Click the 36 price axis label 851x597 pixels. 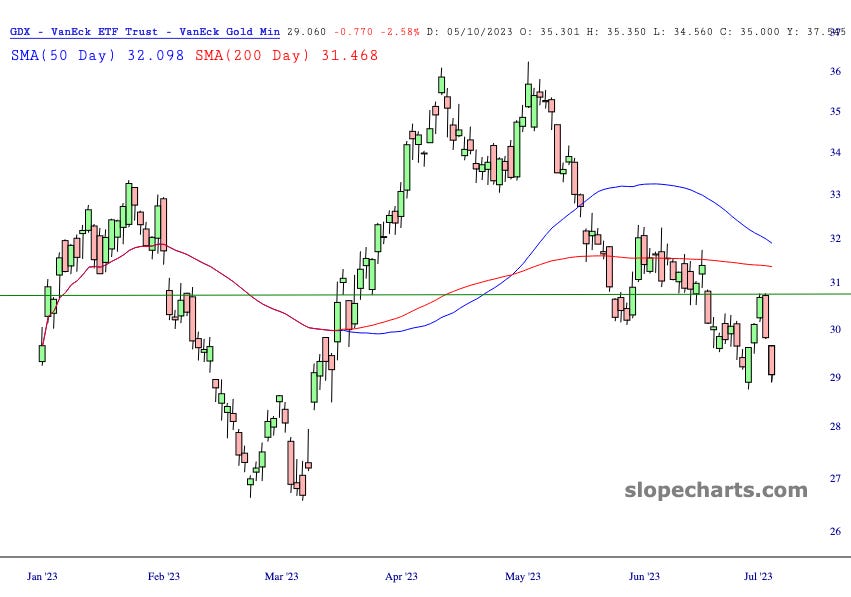point(835,71)
